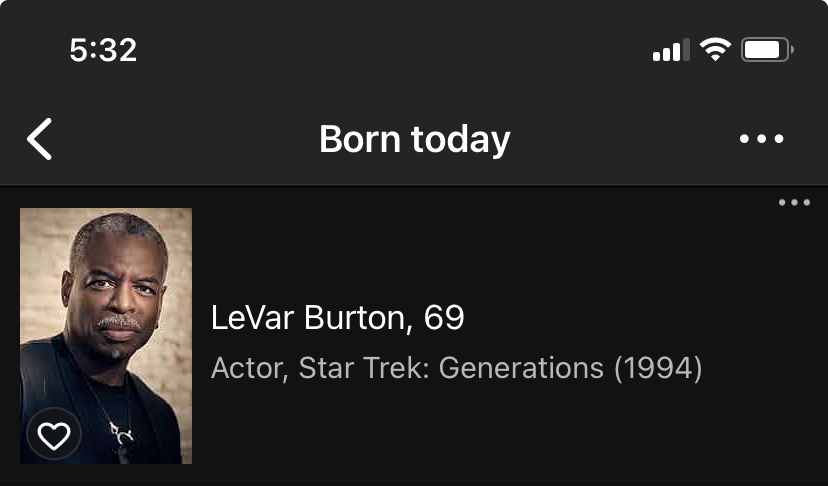This screenshot has width=828, height=486.
Task: Expand row options for the Born today entry
Action: point(794,203)
